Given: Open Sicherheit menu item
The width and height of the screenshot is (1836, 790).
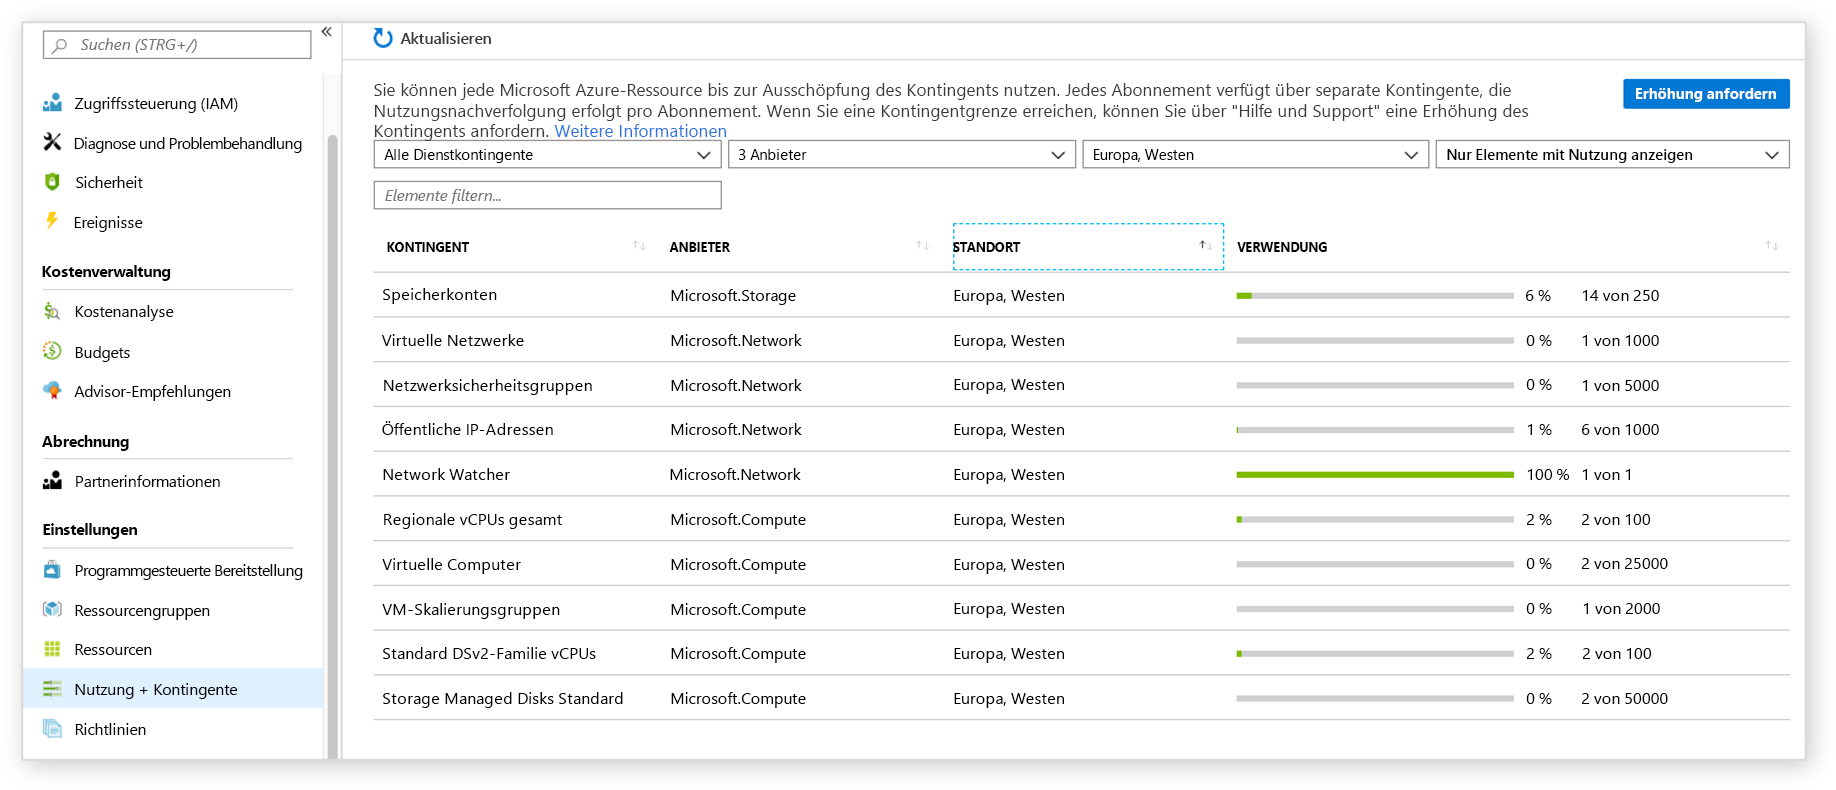Looking at the screenshot, I should pyautogui.click(x=109, y=183).
